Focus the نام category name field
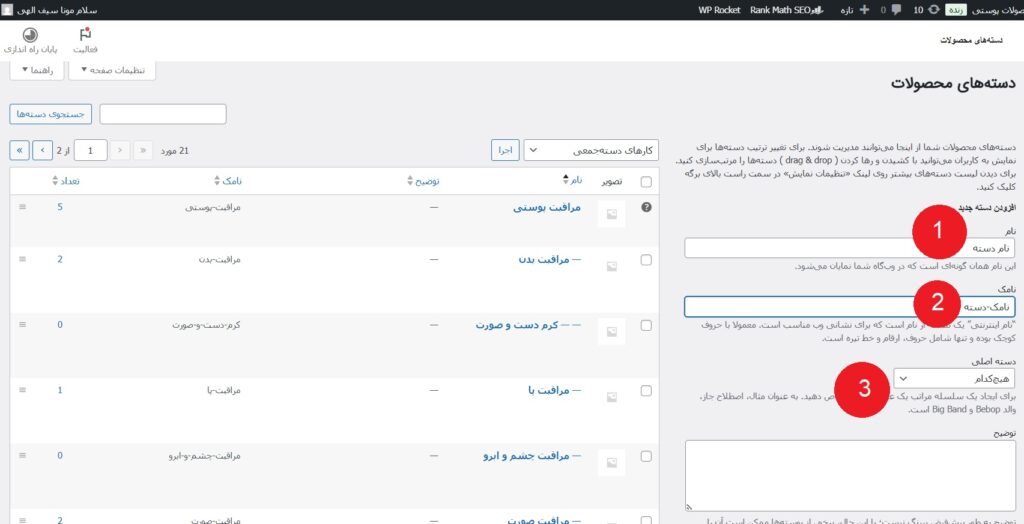1024x524 pixels. (x=849, y=248)
